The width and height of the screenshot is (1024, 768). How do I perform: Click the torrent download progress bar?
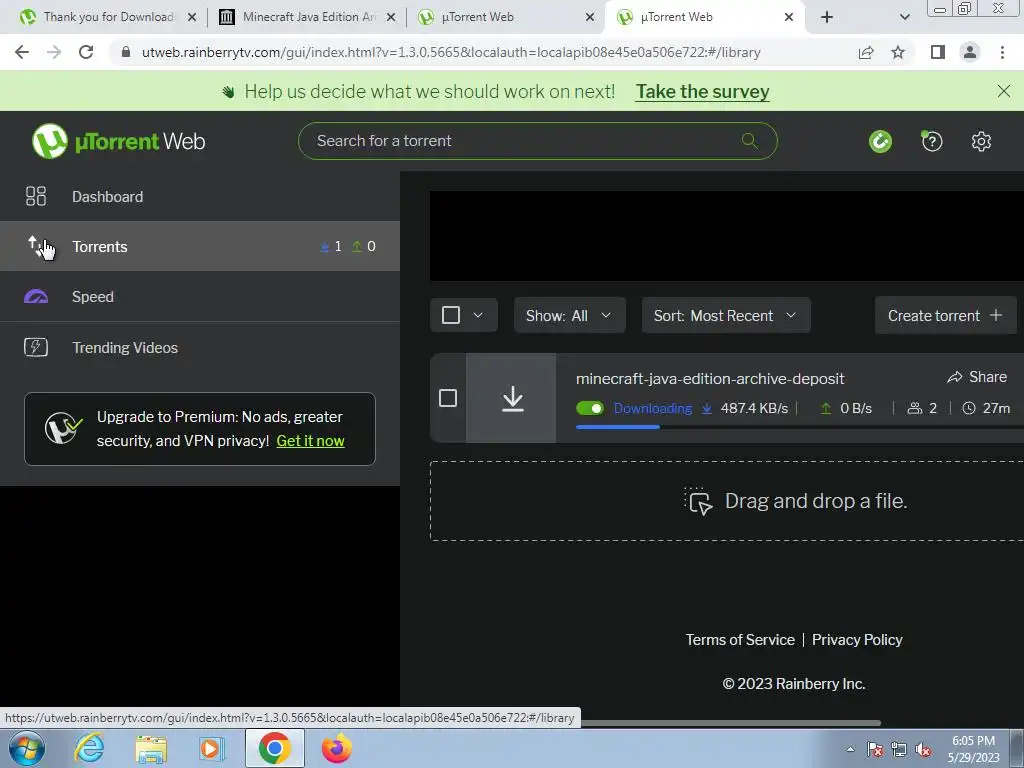pos(799,427)
